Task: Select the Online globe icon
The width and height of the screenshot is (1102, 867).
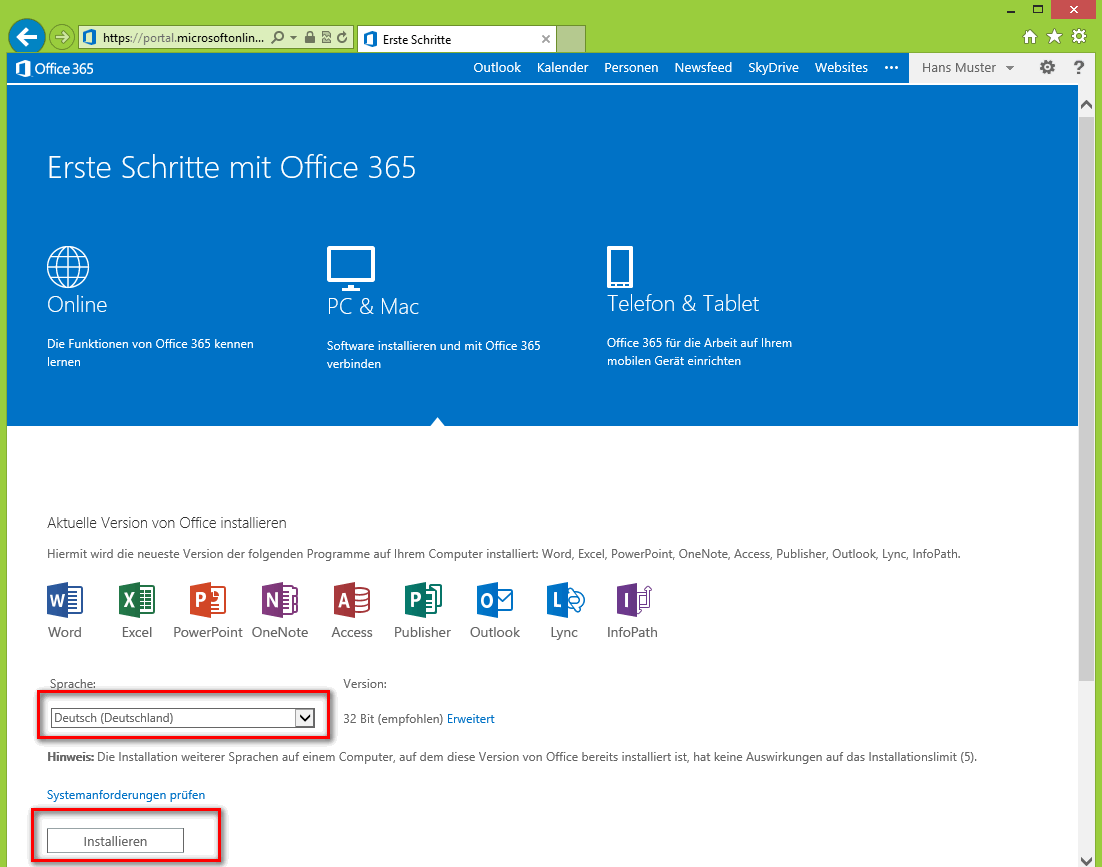Action: 68,267
